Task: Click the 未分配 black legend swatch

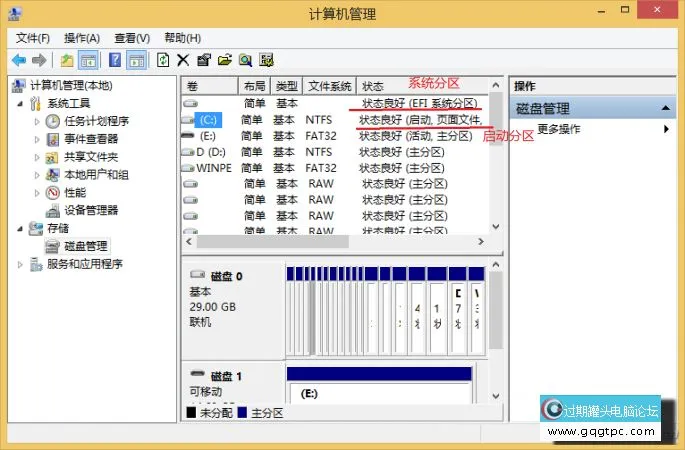Action: coord(191,412)
